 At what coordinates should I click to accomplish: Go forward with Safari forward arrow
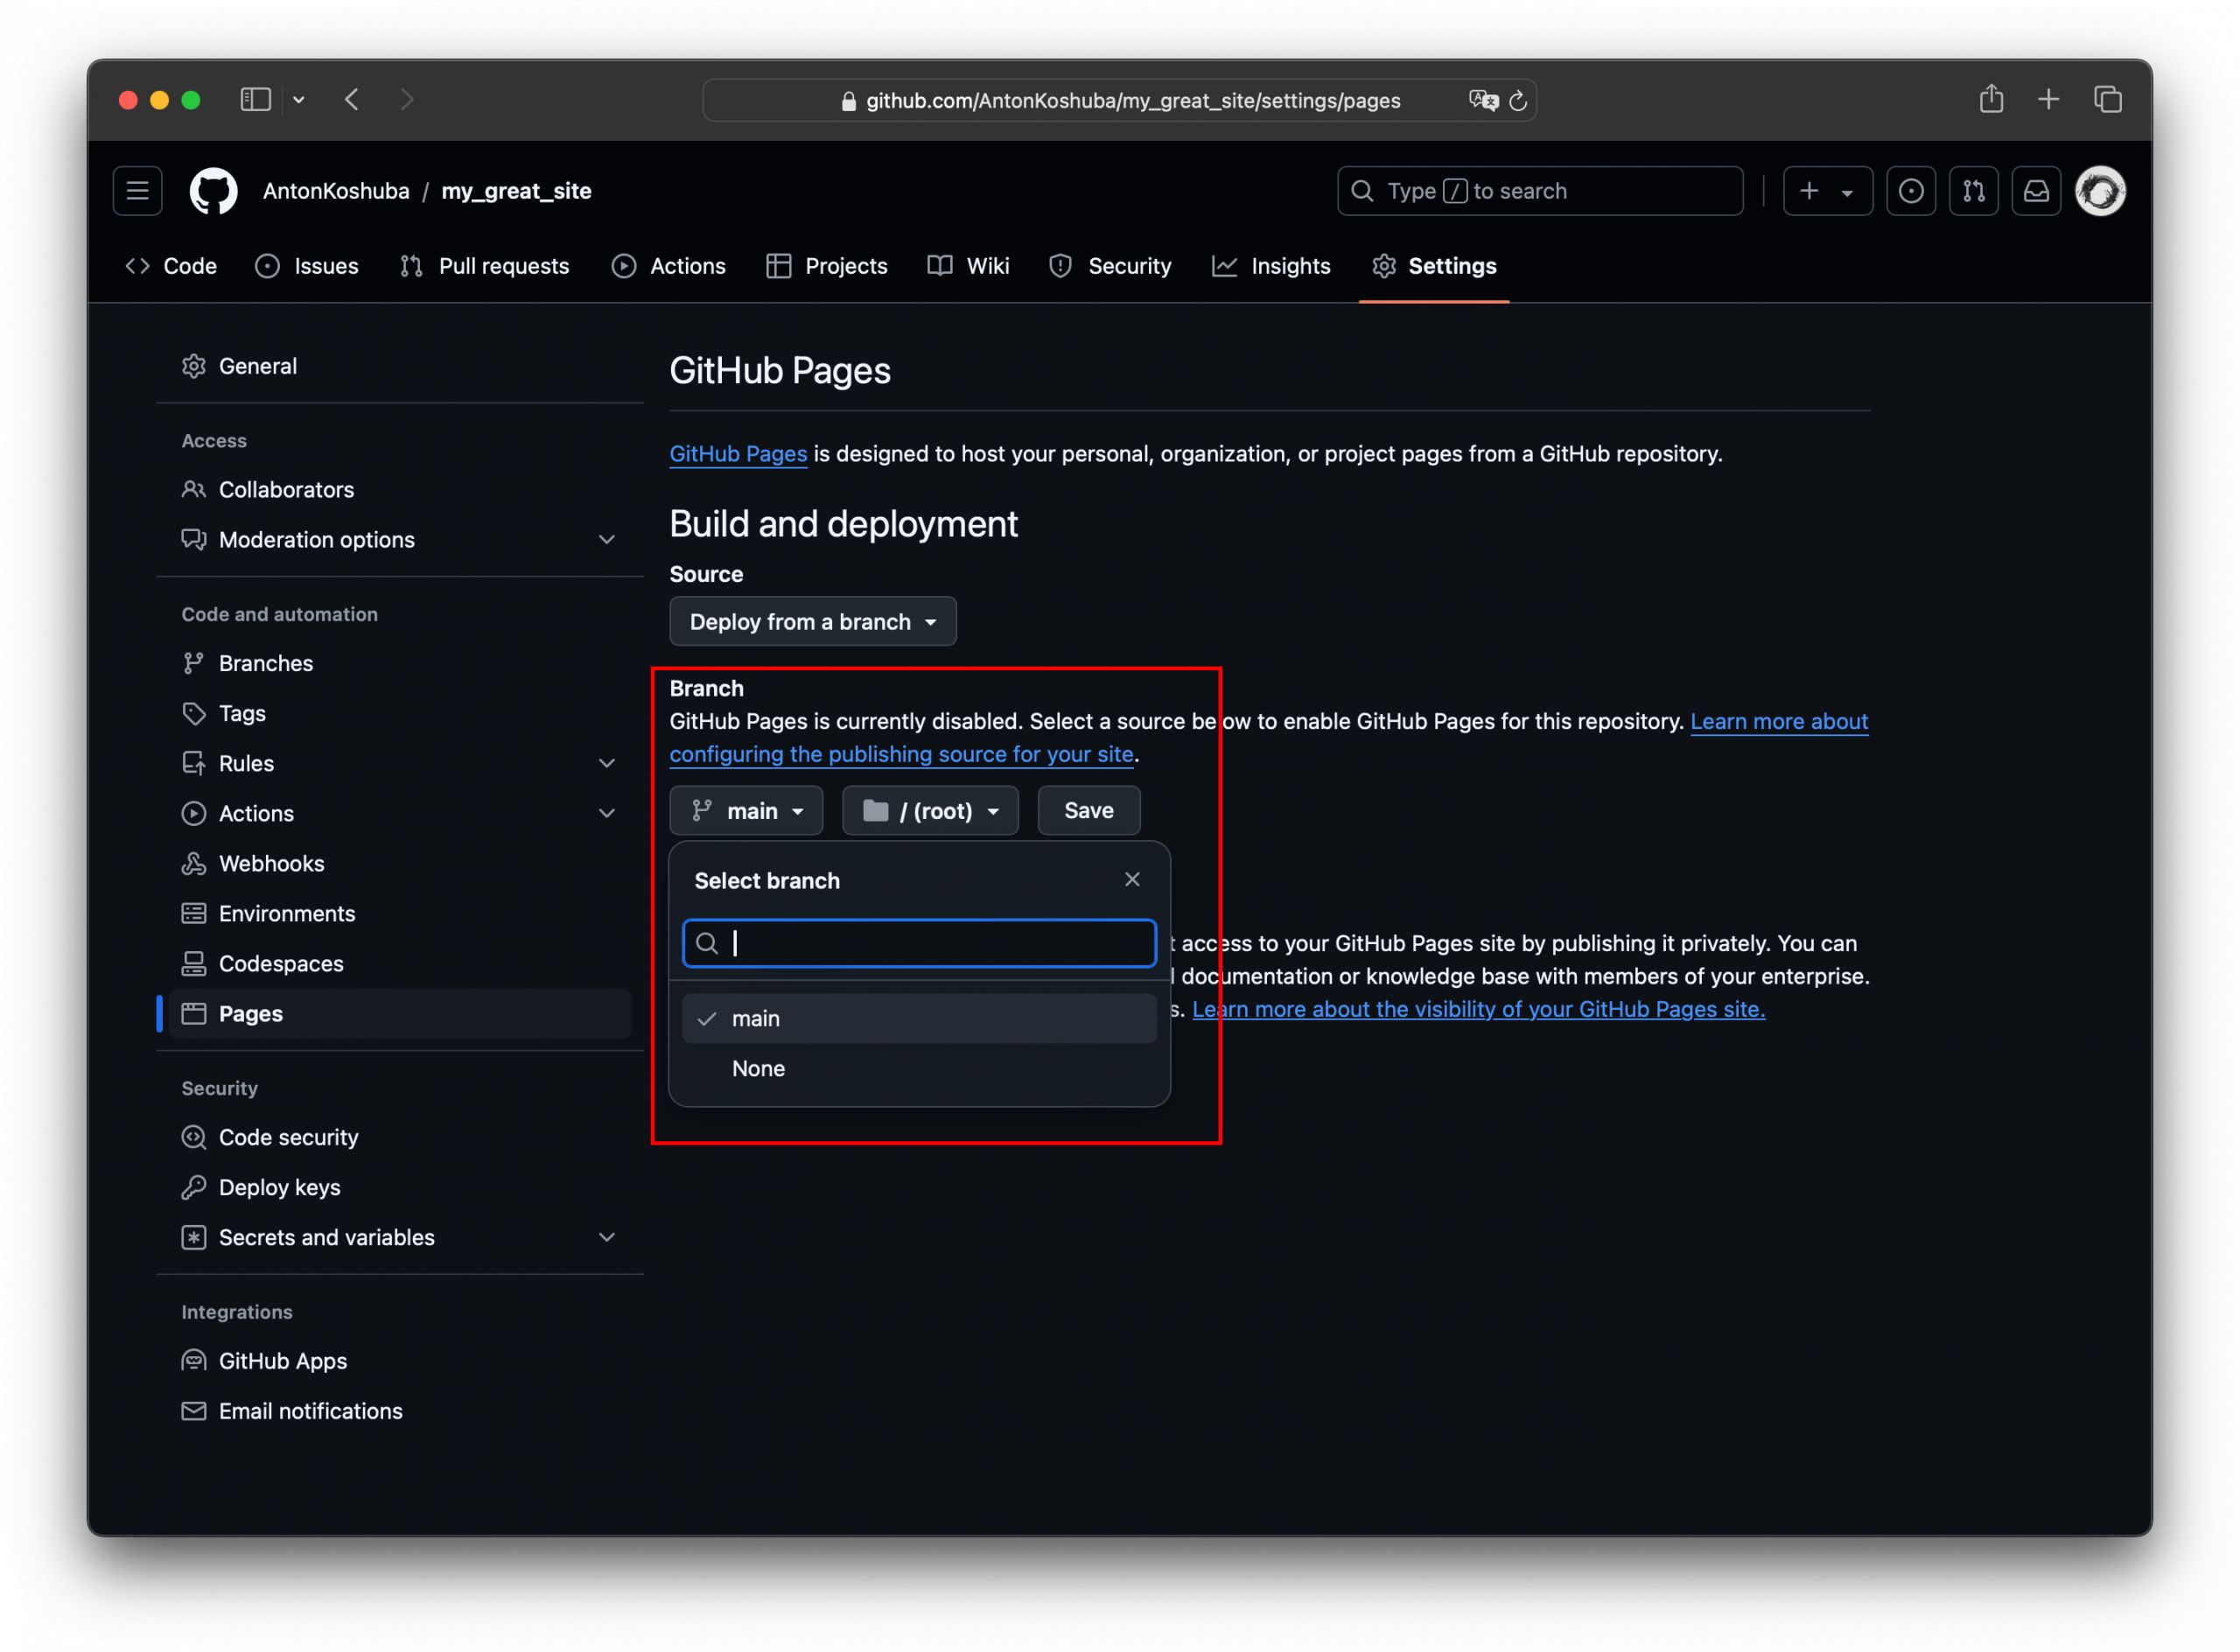(407, 99)
